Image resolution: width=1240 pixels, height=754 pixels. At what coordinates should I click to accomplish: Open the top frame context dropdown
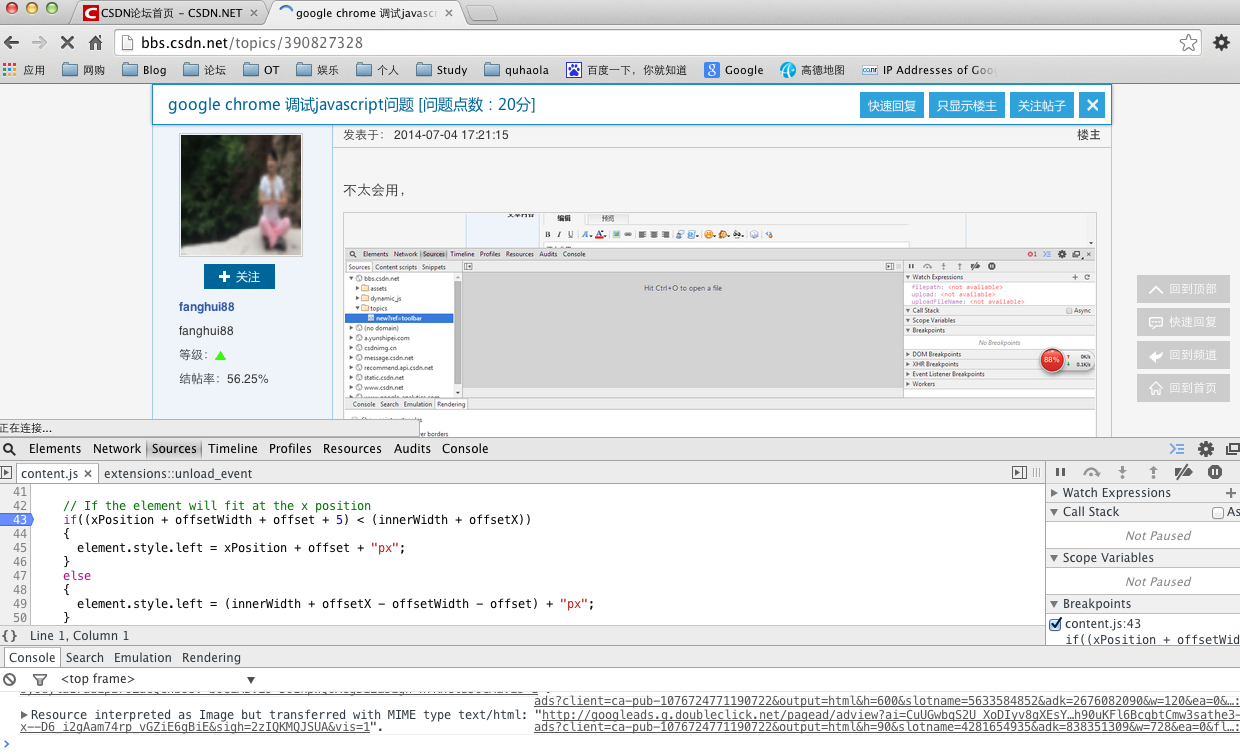pos(159,679)
